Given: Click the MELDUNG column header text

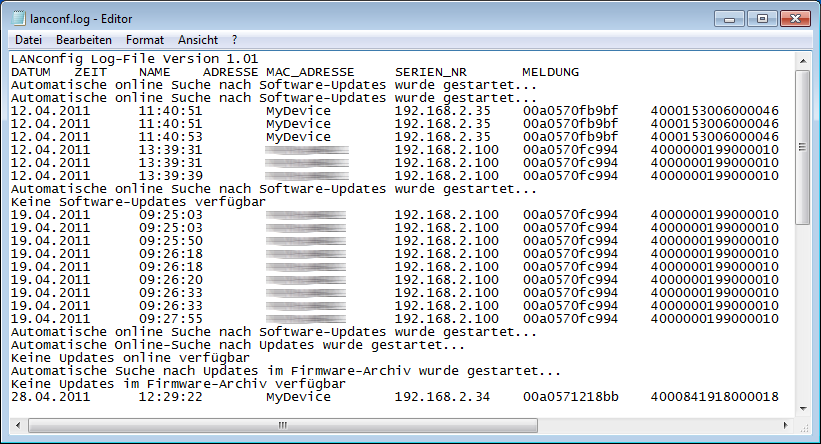Looking at the screenshot, I should point(550,72).
